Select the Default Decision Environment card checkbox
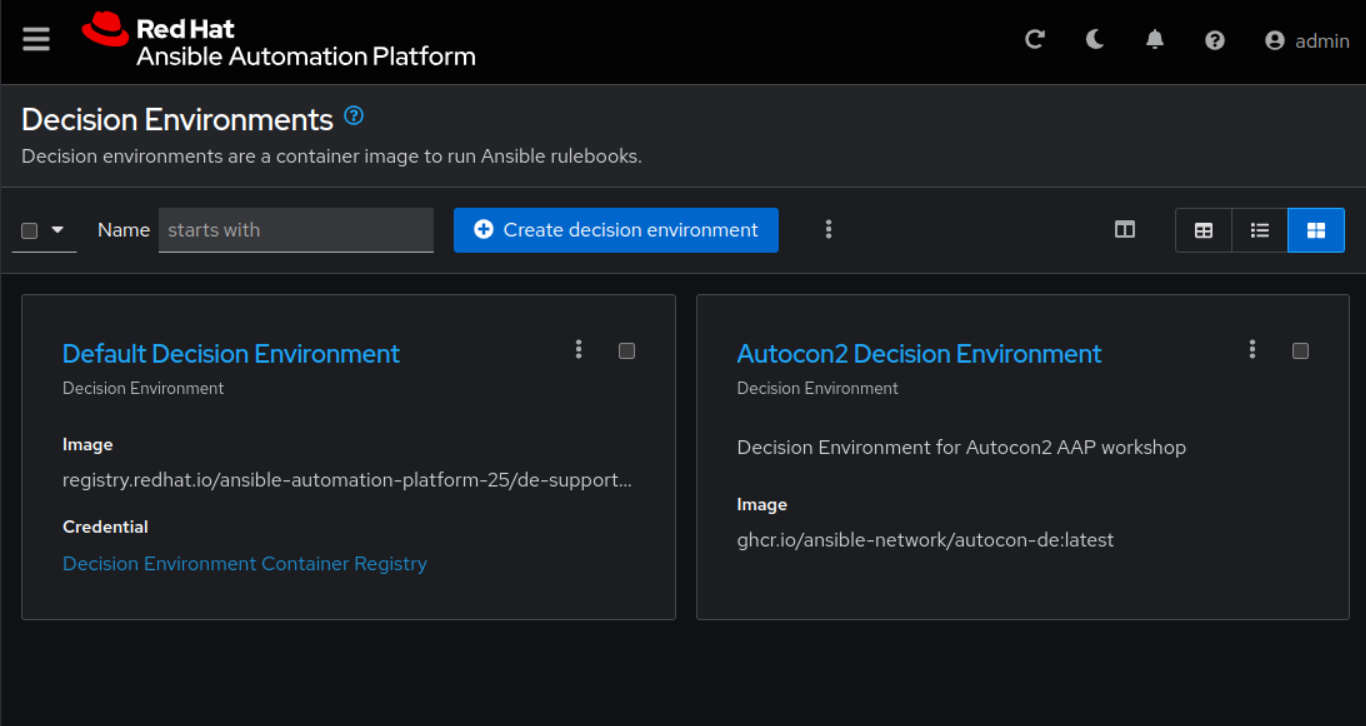 coord(627,351)
